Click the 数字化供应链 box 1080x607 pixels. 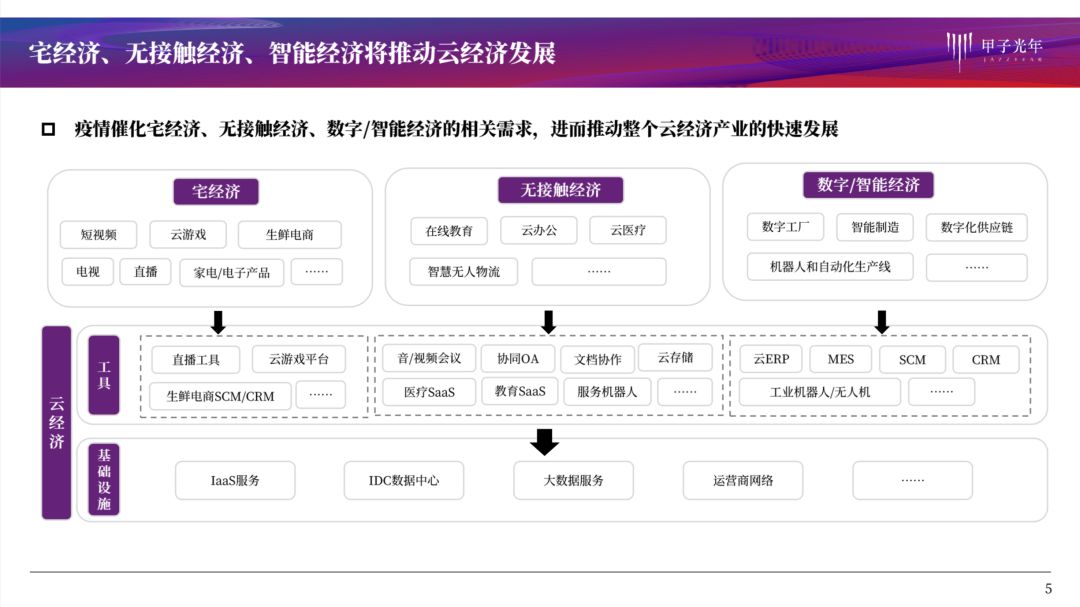(977, 227)
